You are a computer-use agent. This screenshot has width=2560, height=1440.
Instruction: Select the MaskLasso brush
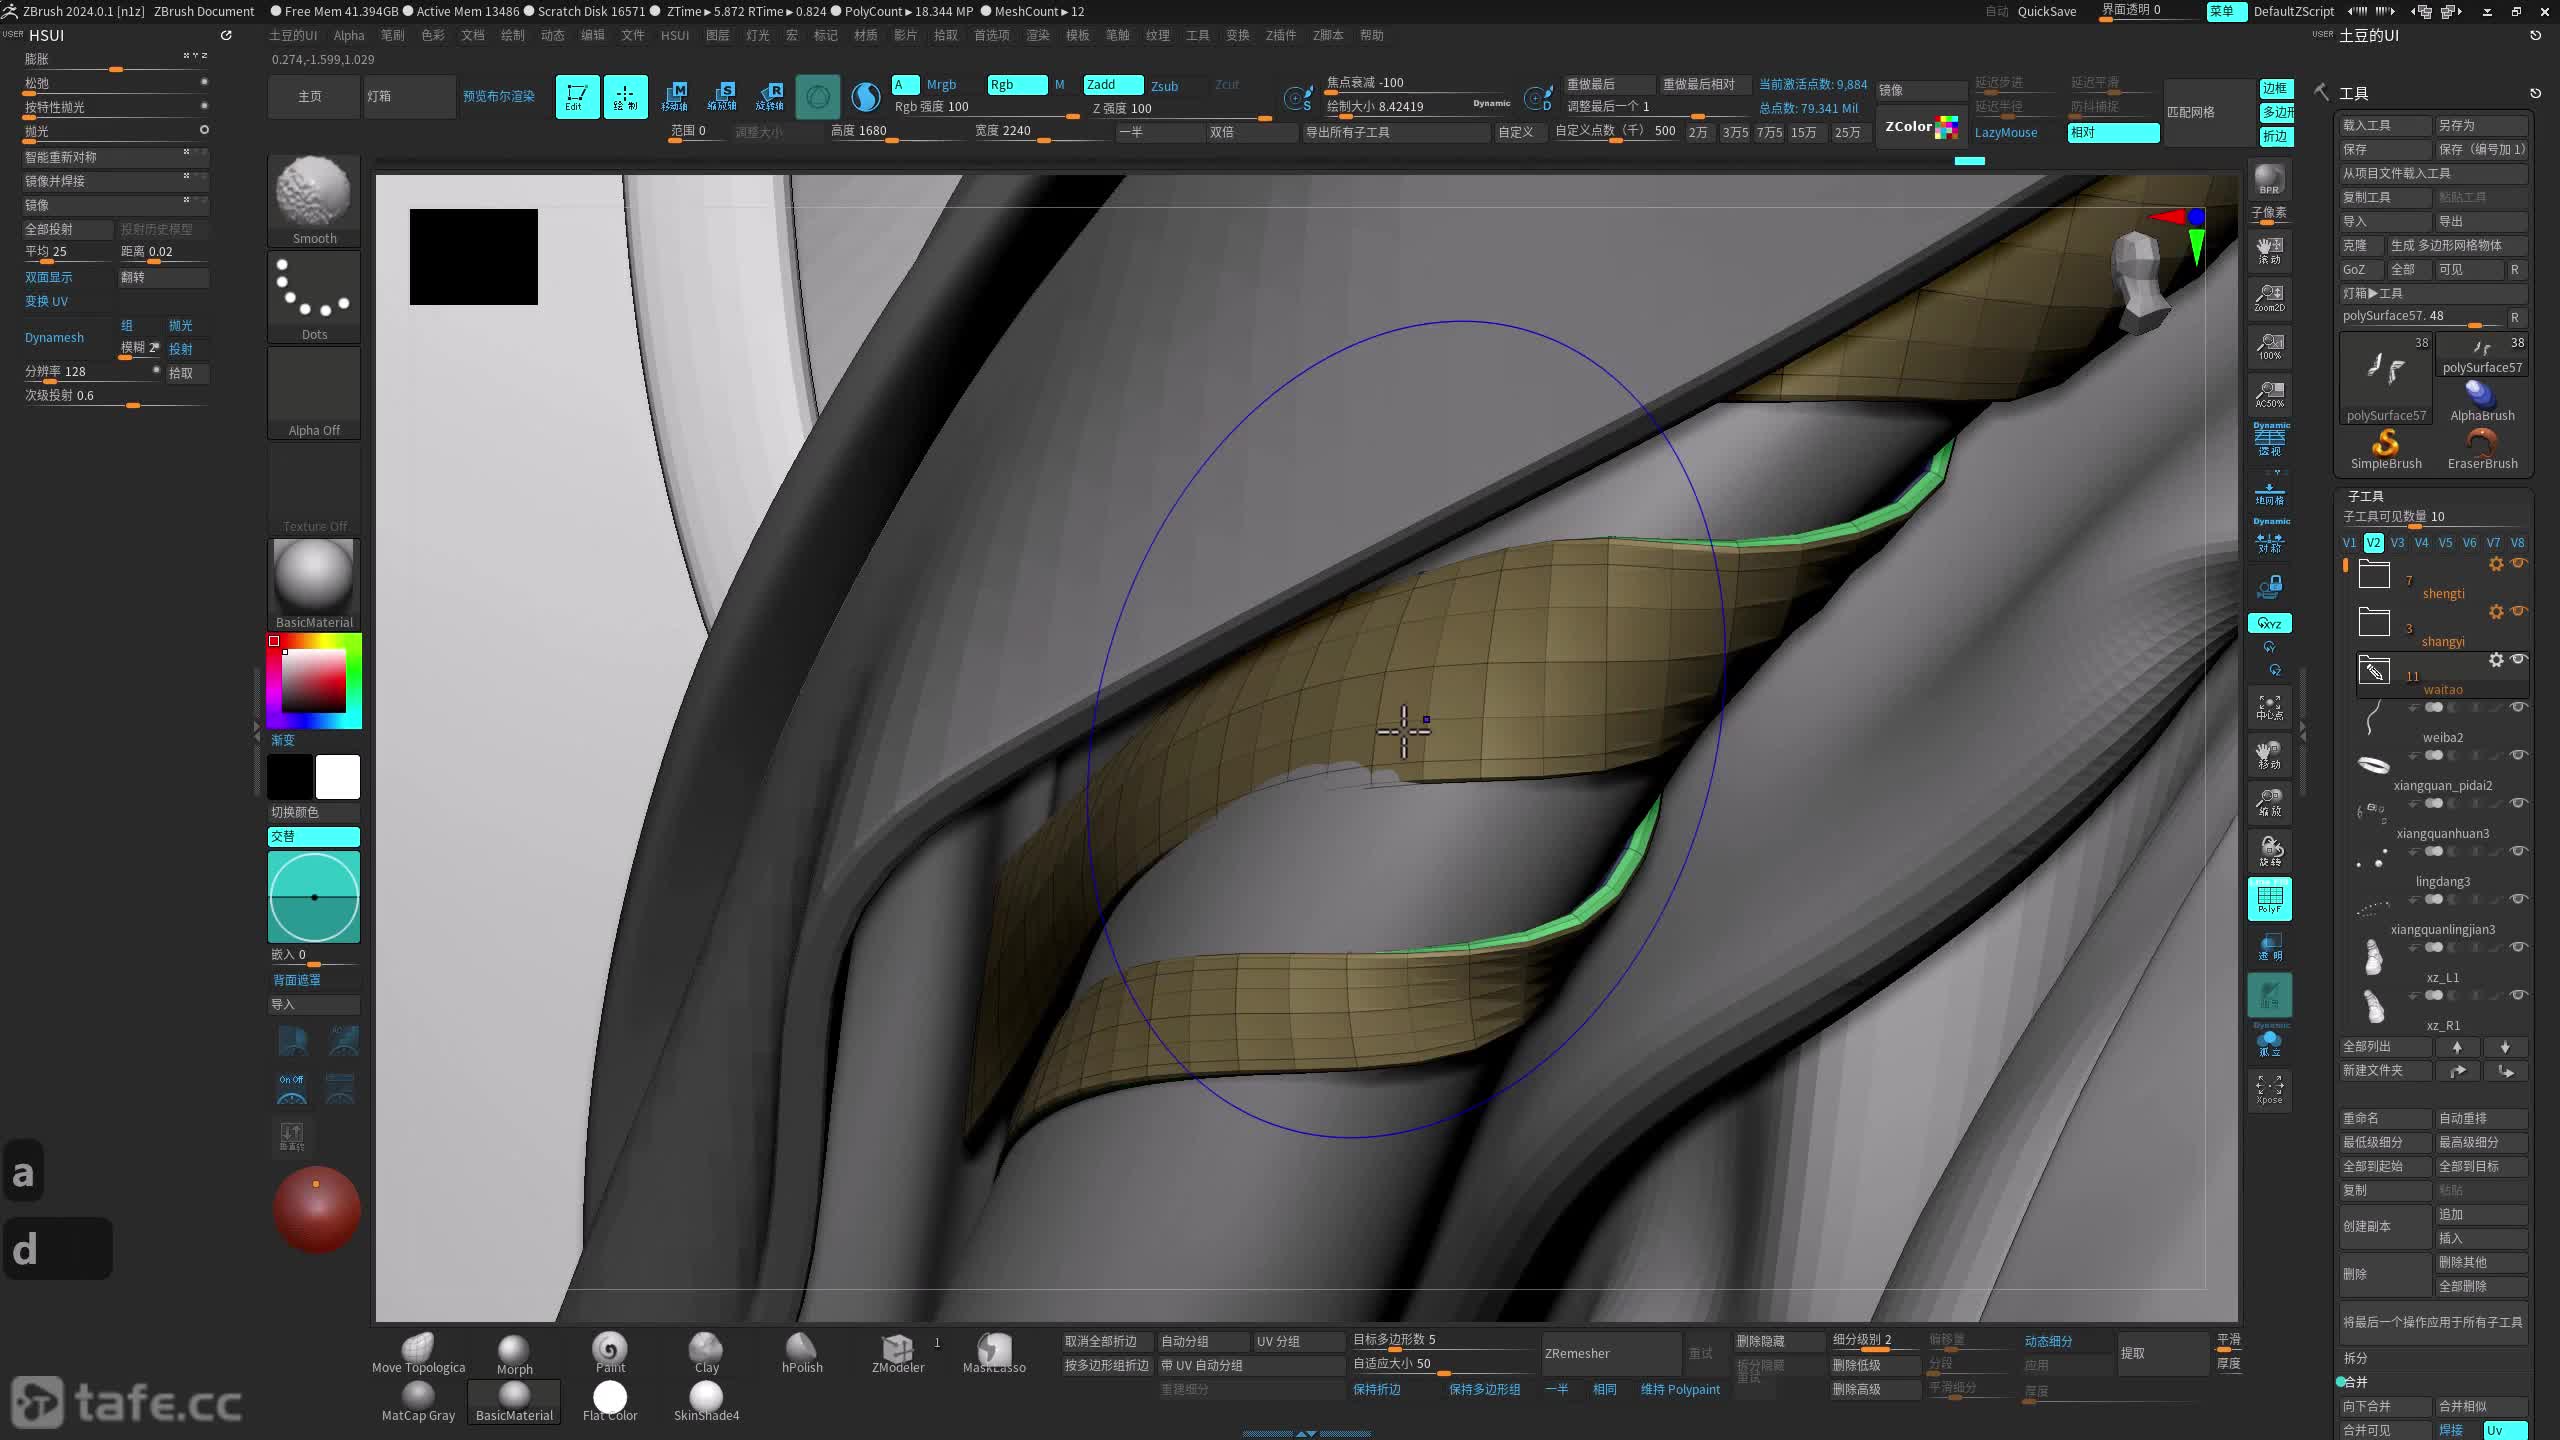994,1353
